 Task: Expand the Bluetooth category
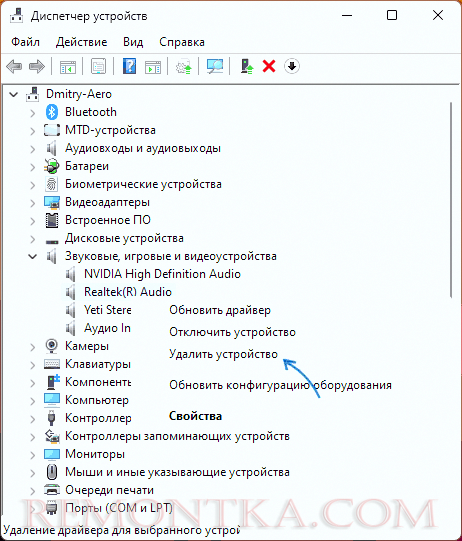[32, 112]
